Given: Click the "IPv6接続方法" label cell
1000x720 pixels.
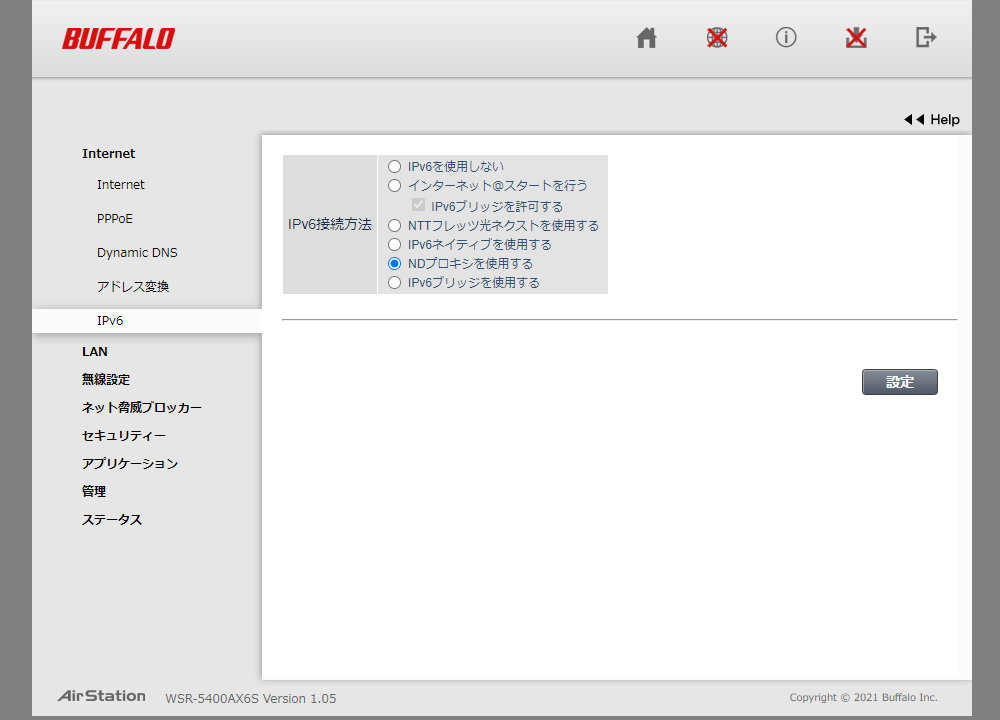Looking at the screenshot, I should click(330, 224).
